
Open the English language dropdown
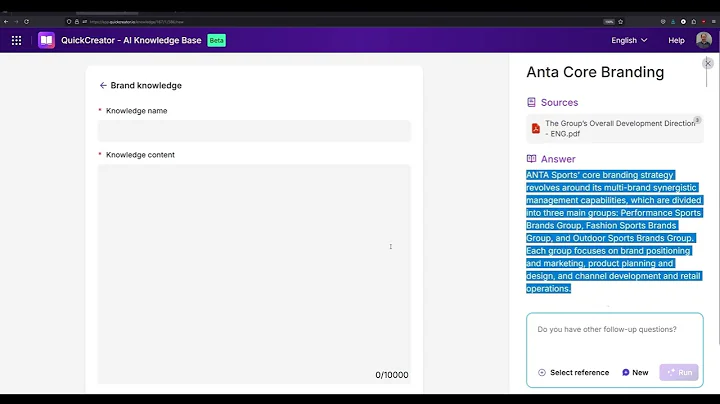pyautogui.click(x=629, y=40)
